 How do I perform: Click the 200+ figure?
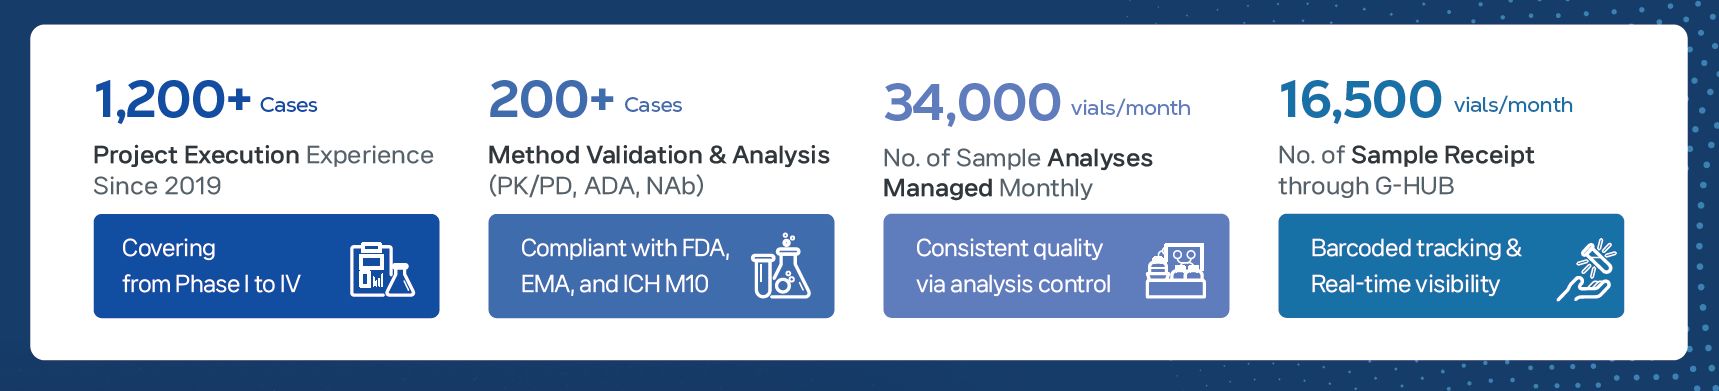(x=551, y=100)
